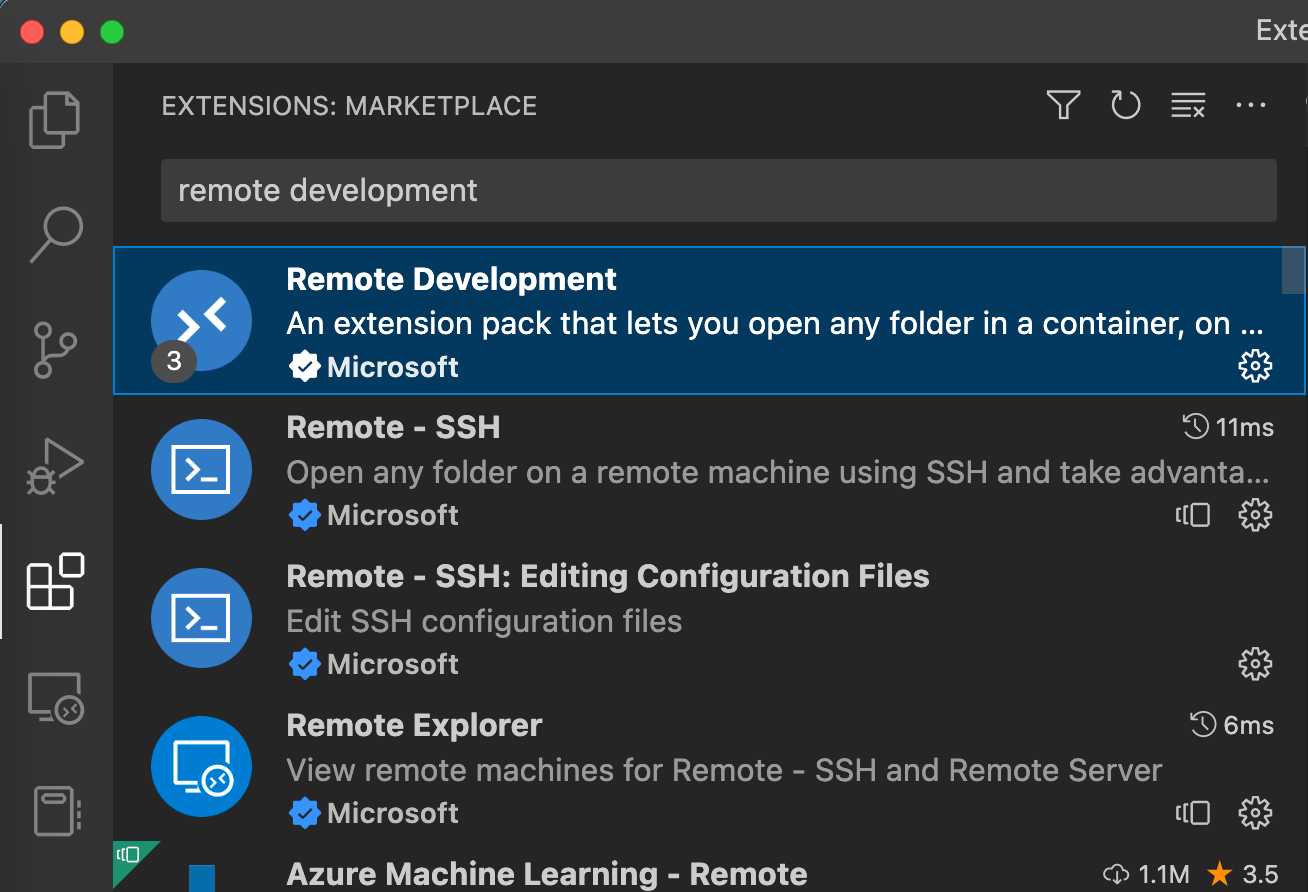Image resolution: width=1308 pixels, height=892 pixels.
Task: Click the macOS green zoom window button
Action: pyautogui.click(x=111, y=32)
